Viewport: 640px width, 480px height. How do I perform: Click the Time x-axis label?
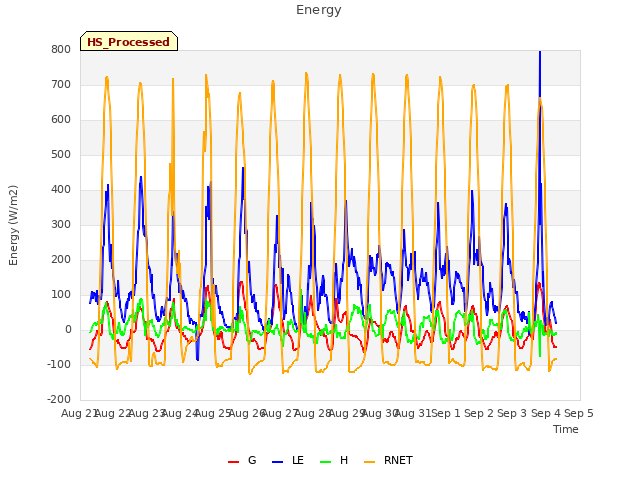tap(566, 429)
